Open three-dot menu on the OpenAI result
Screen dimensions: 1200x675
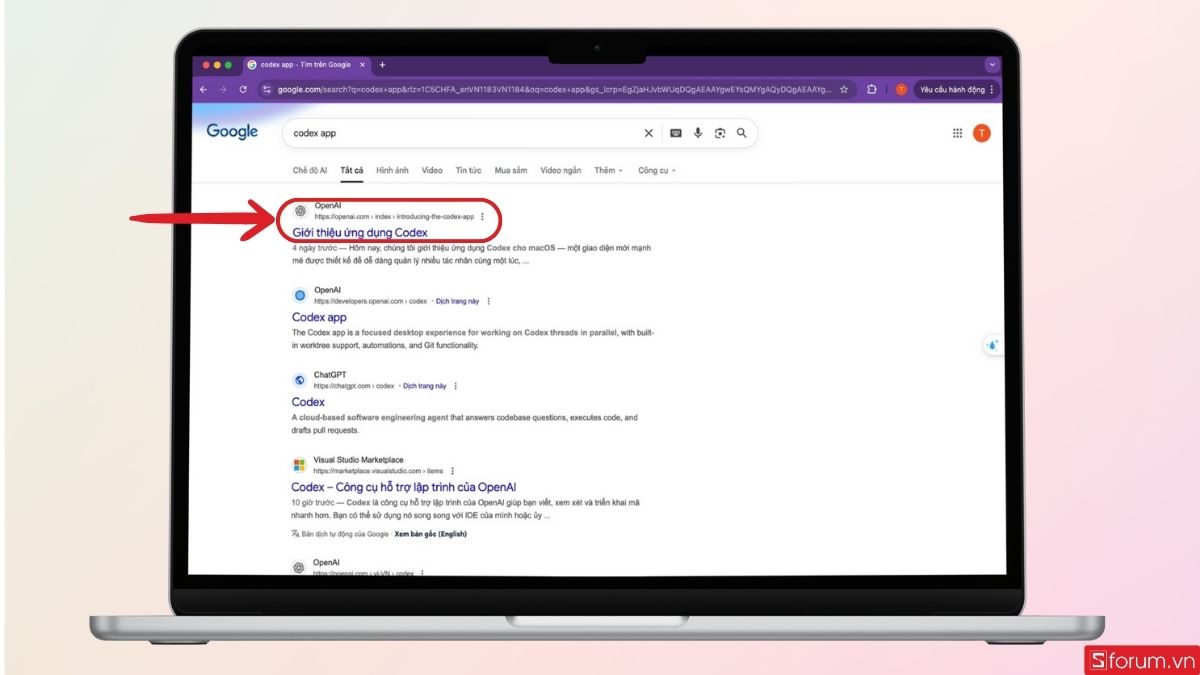tap(483, 216)
